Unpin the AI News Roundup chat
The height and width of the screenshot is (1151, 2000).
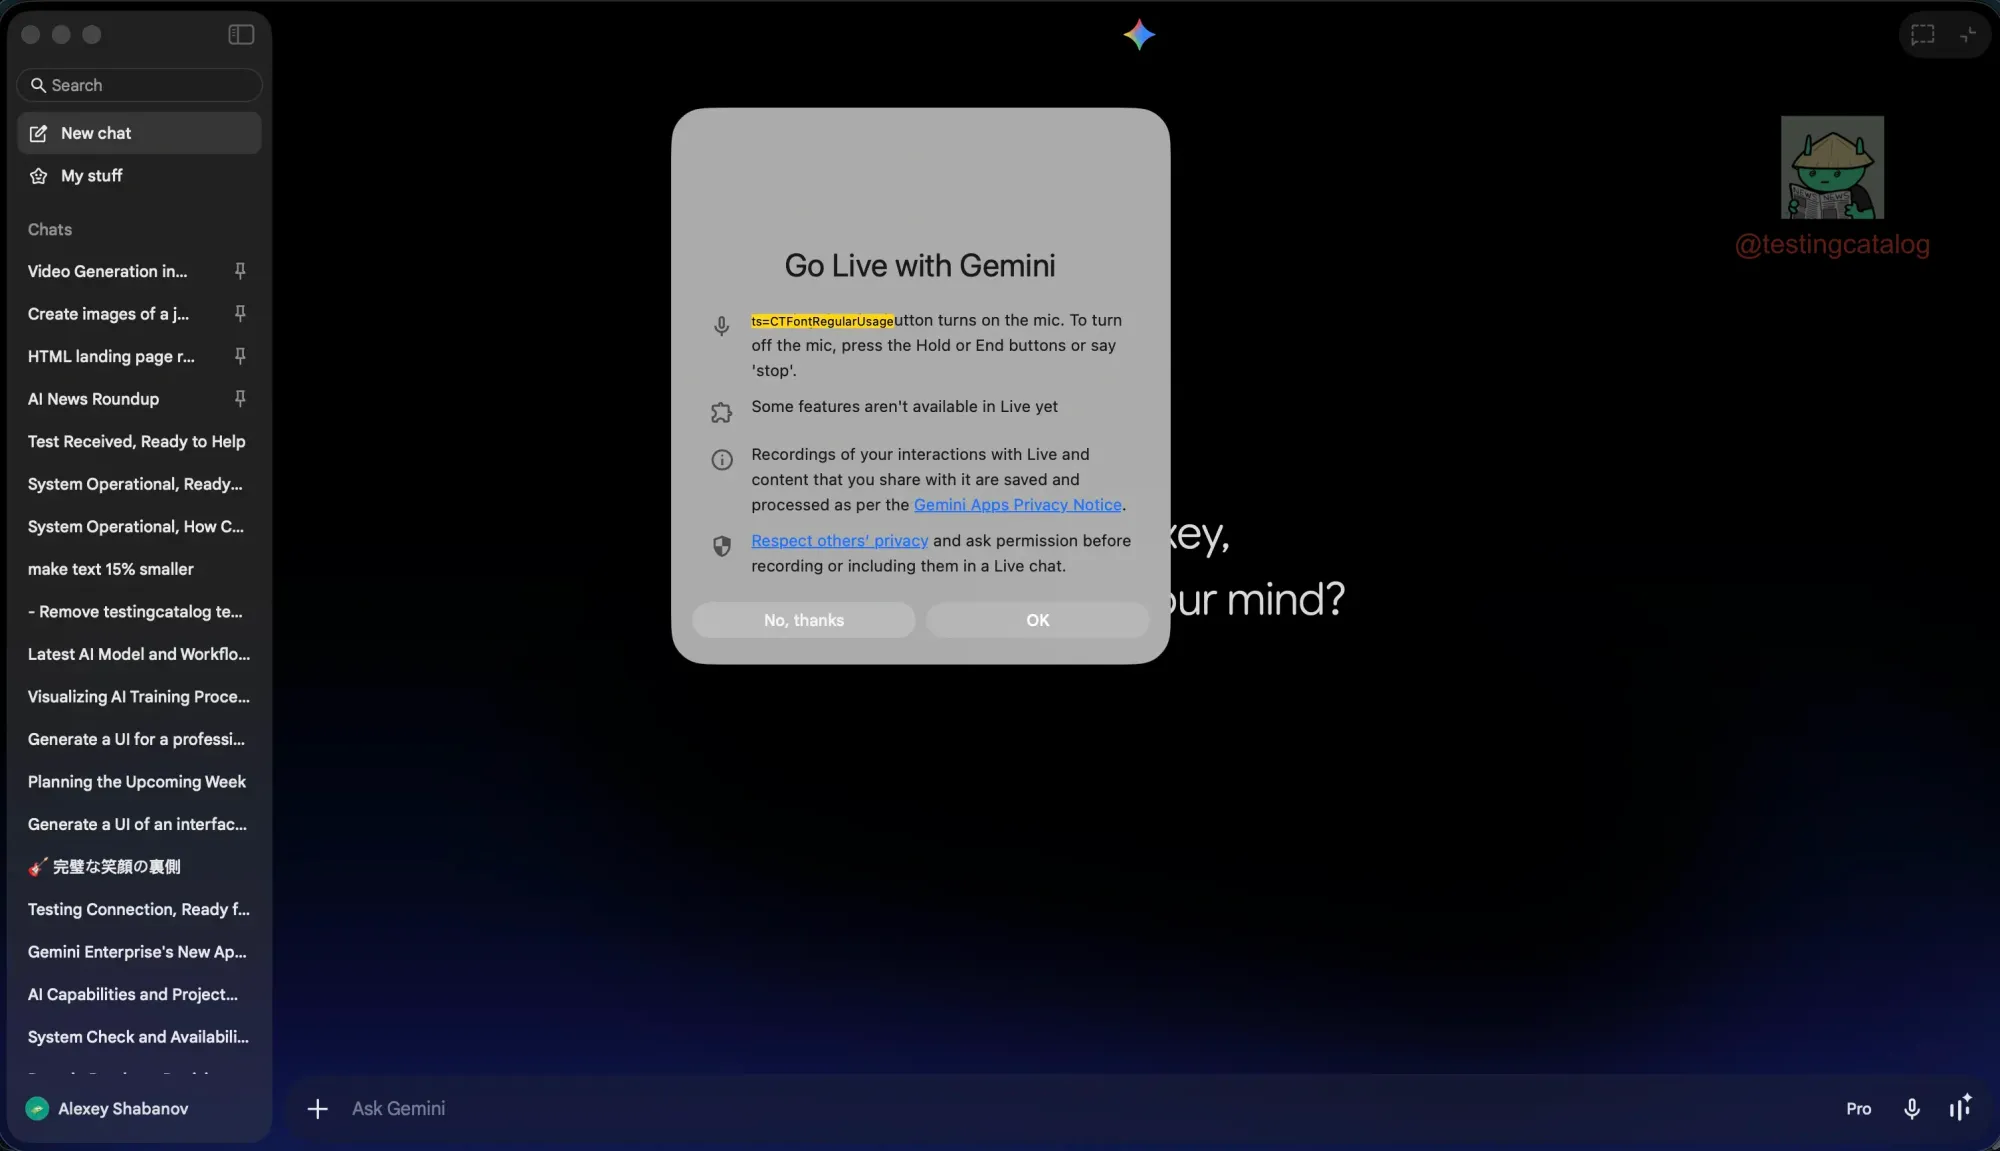click(x=240, y=399)
